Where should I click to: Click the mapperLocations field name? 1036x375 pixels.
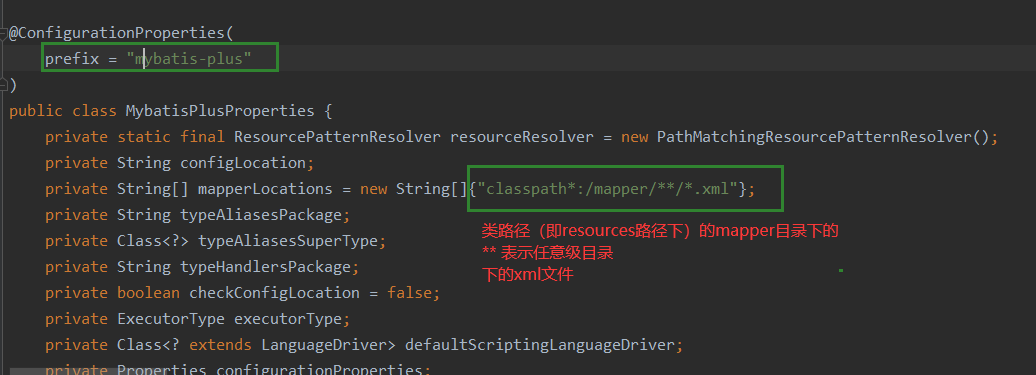click(x=265, y=189)
